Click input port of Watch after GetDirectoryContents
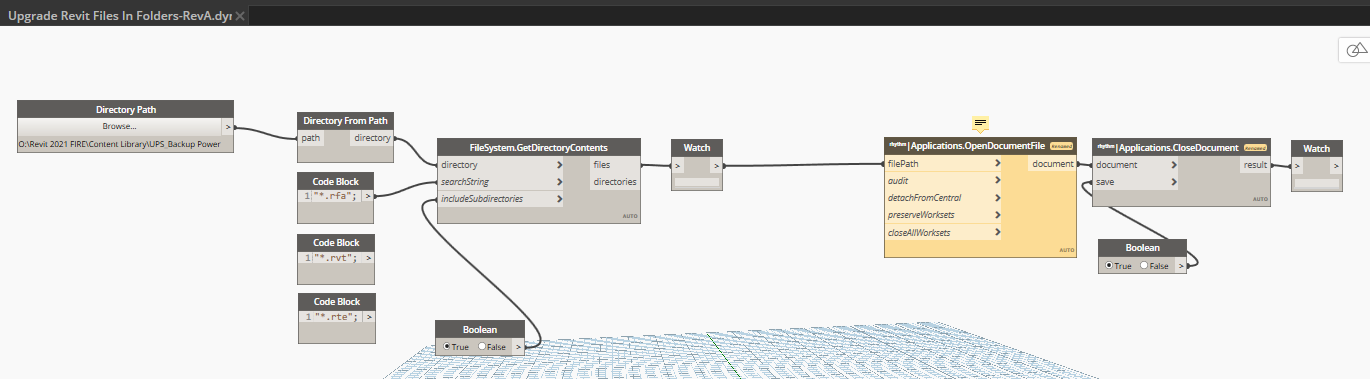Viewport: 1370px width, 379px height. 677,165
